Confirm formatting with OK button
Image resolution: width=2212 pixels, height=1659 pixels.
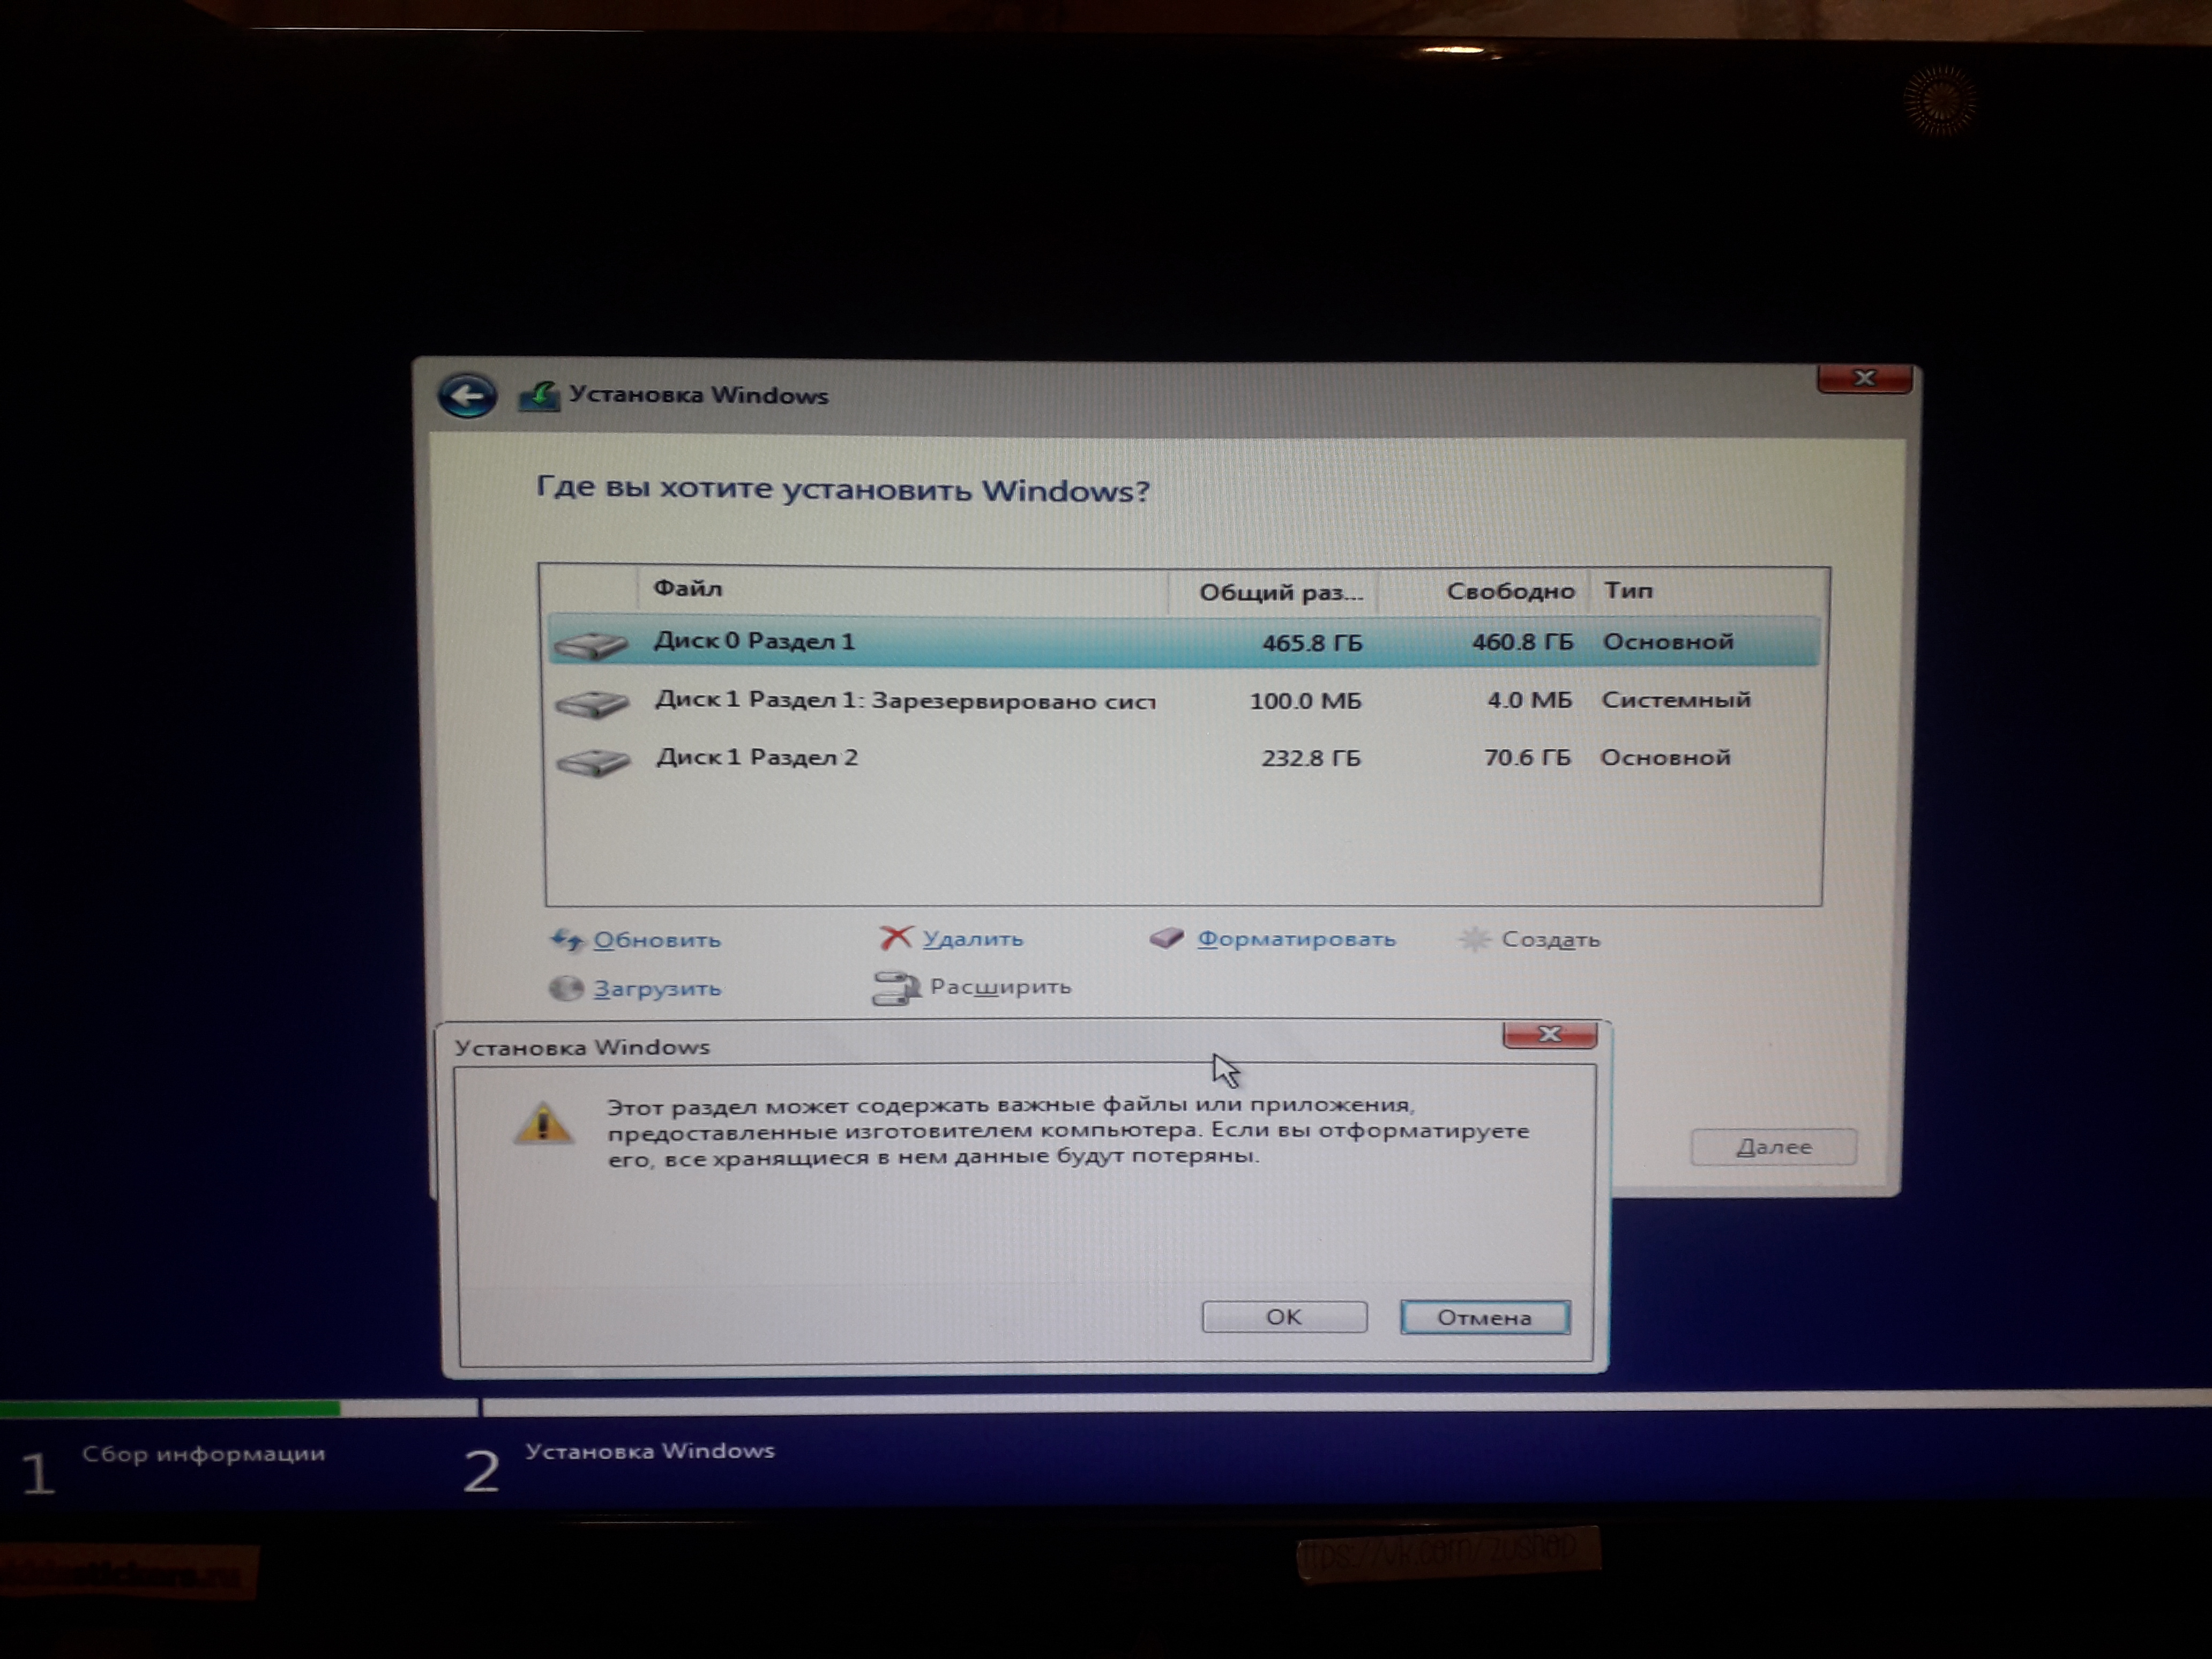pyautogui.click(x=1284, y=1317)
